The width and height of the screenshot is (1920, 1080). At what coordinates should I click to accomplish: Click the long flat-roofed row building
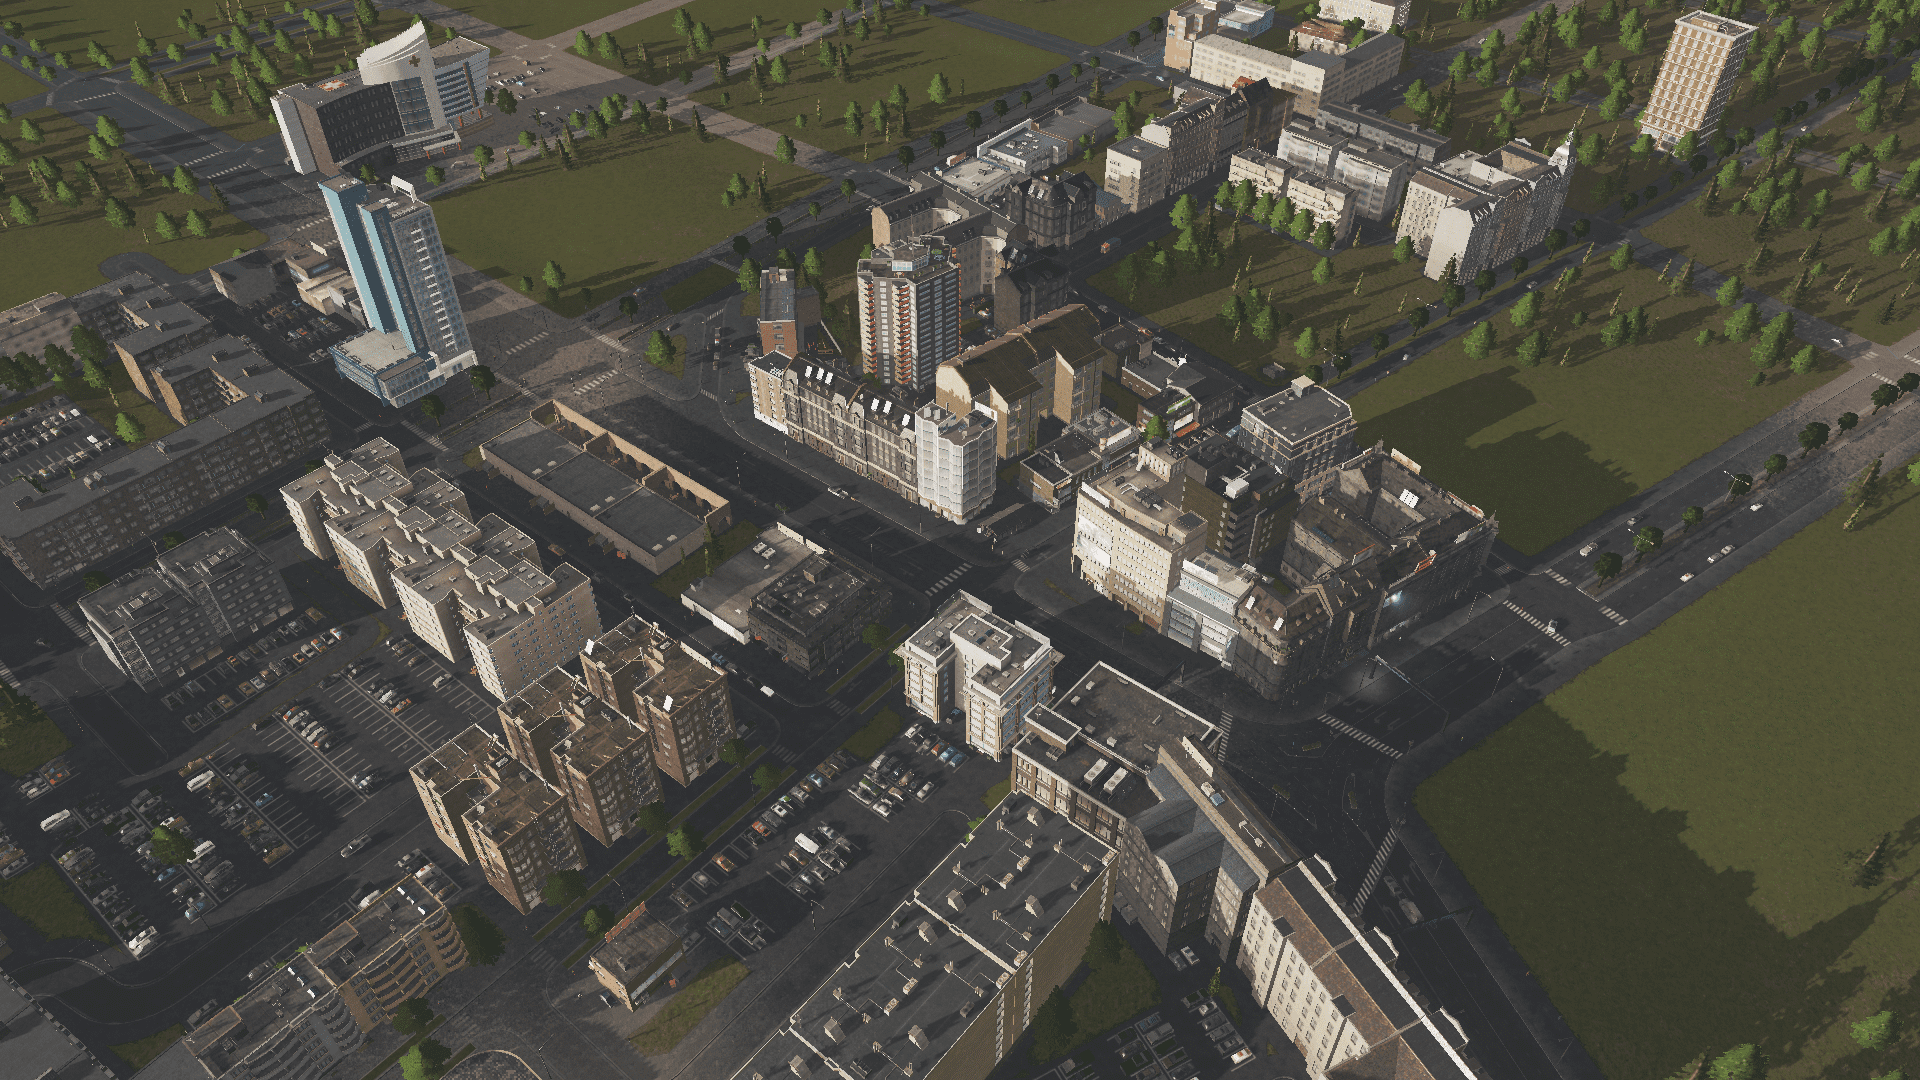coord(606,484)
